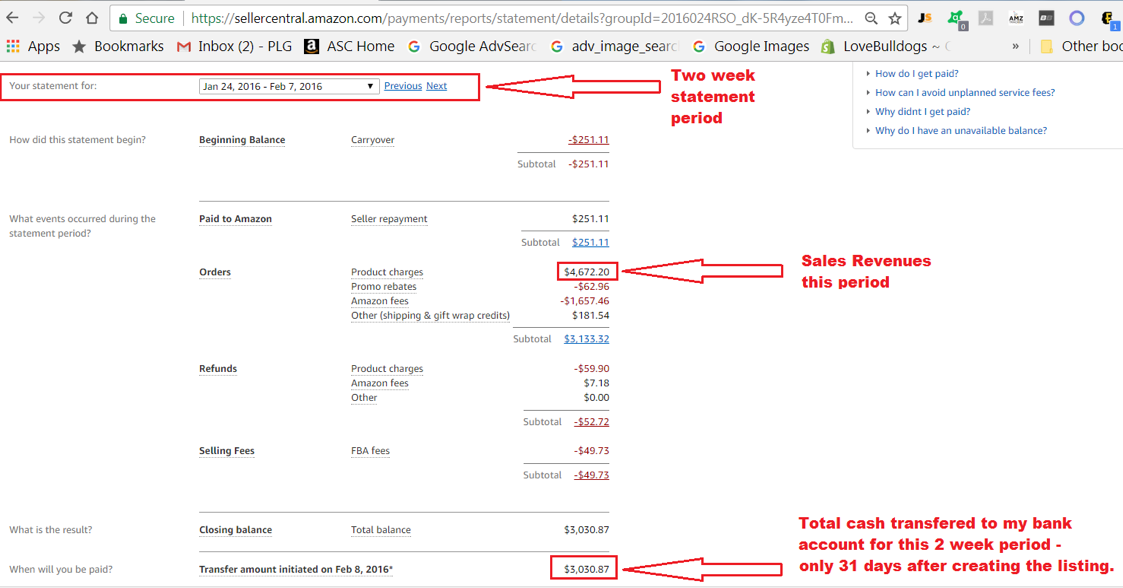Click the browser back arrow
This screenshot has height=588, width=1123.
(13, 18)
